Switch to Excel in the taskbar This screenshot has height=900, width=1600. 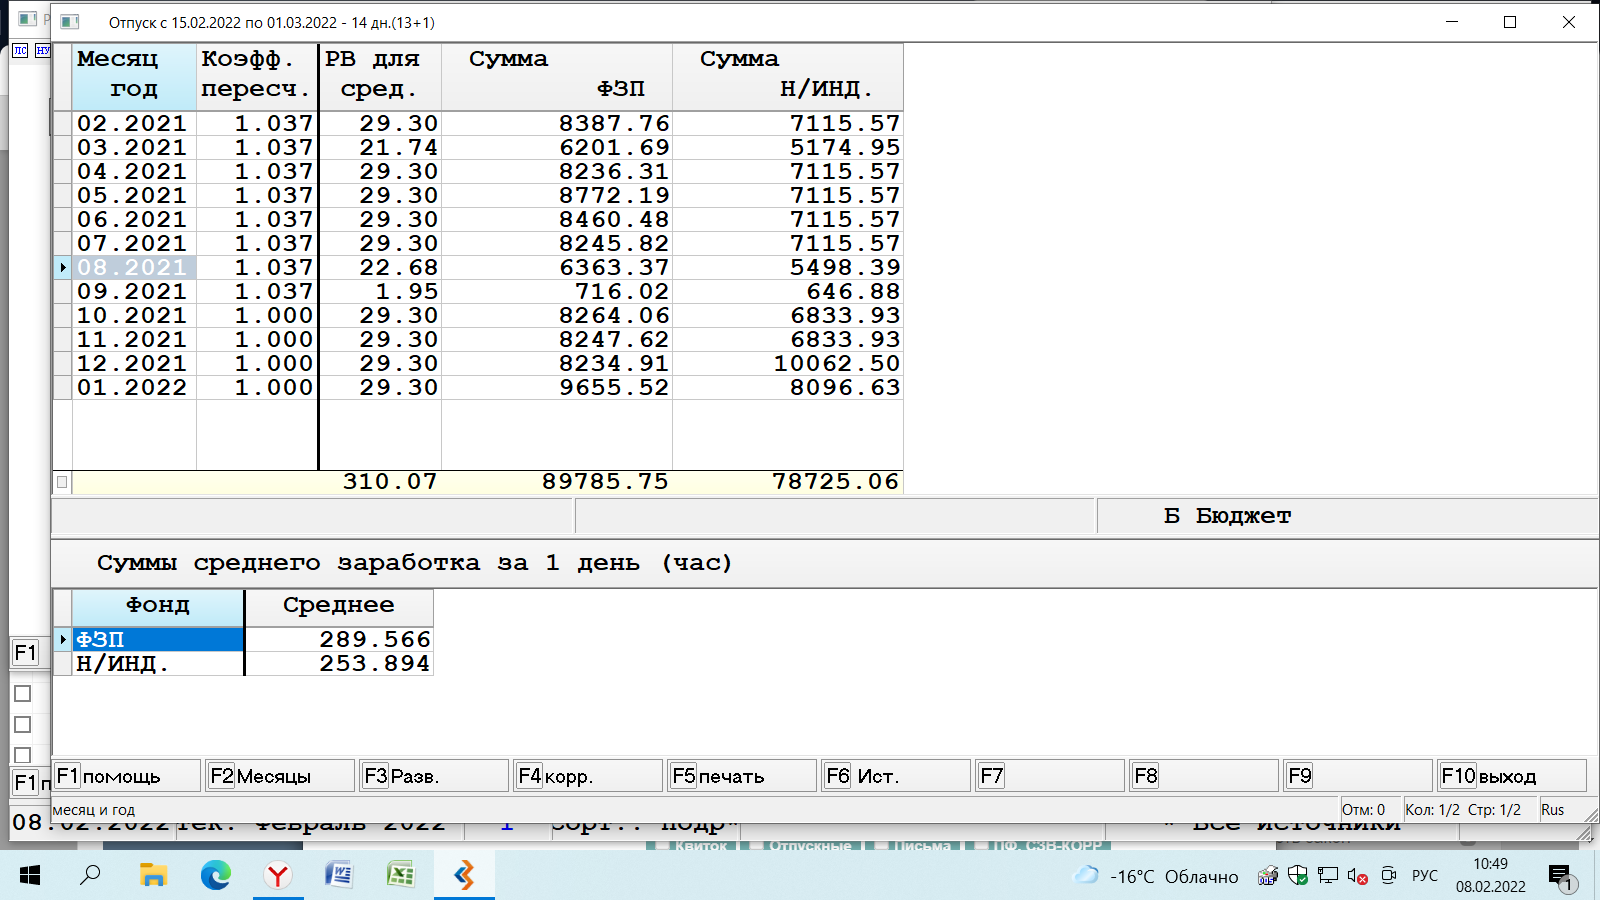(x=401, y=876)
